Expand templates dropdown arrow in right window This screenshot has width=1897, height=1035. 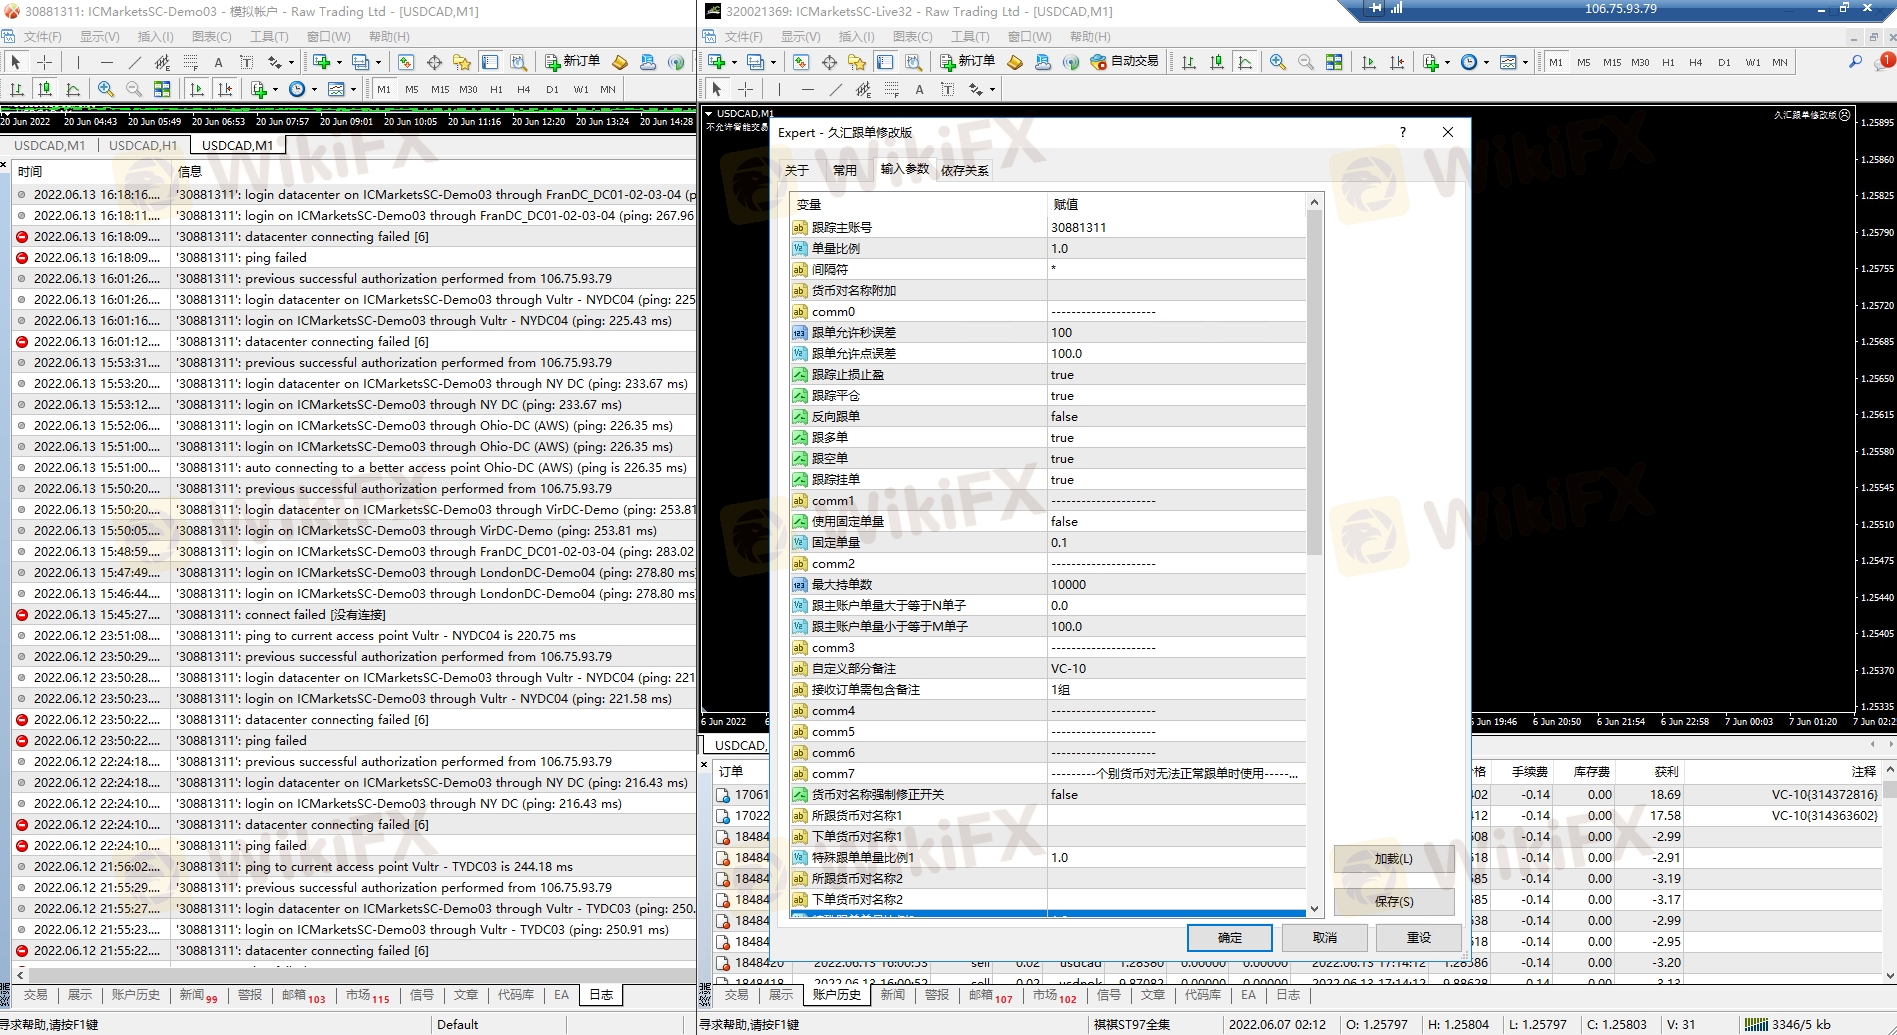tap(1525, 62)
